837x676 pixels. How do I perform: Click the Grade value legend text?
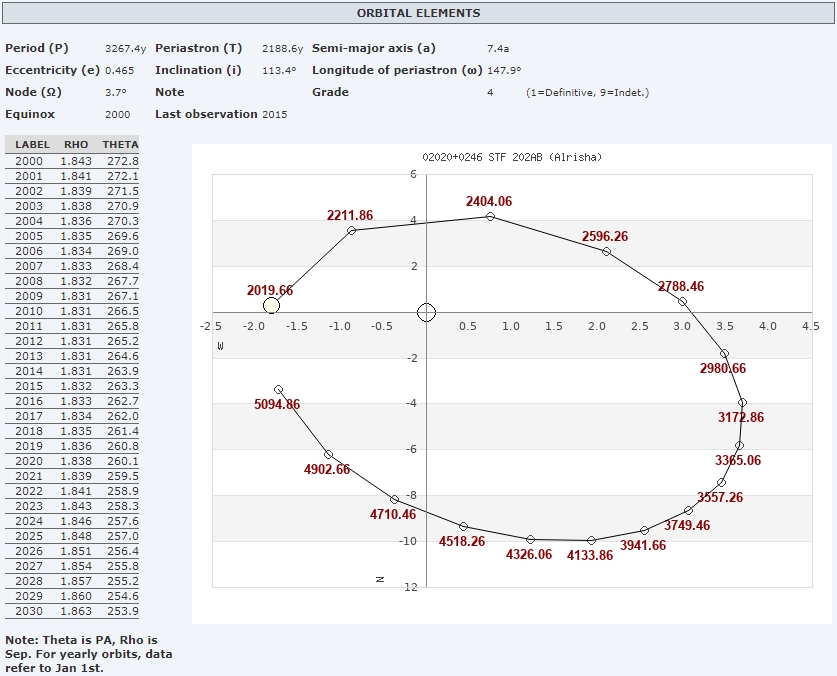point(587,92)
